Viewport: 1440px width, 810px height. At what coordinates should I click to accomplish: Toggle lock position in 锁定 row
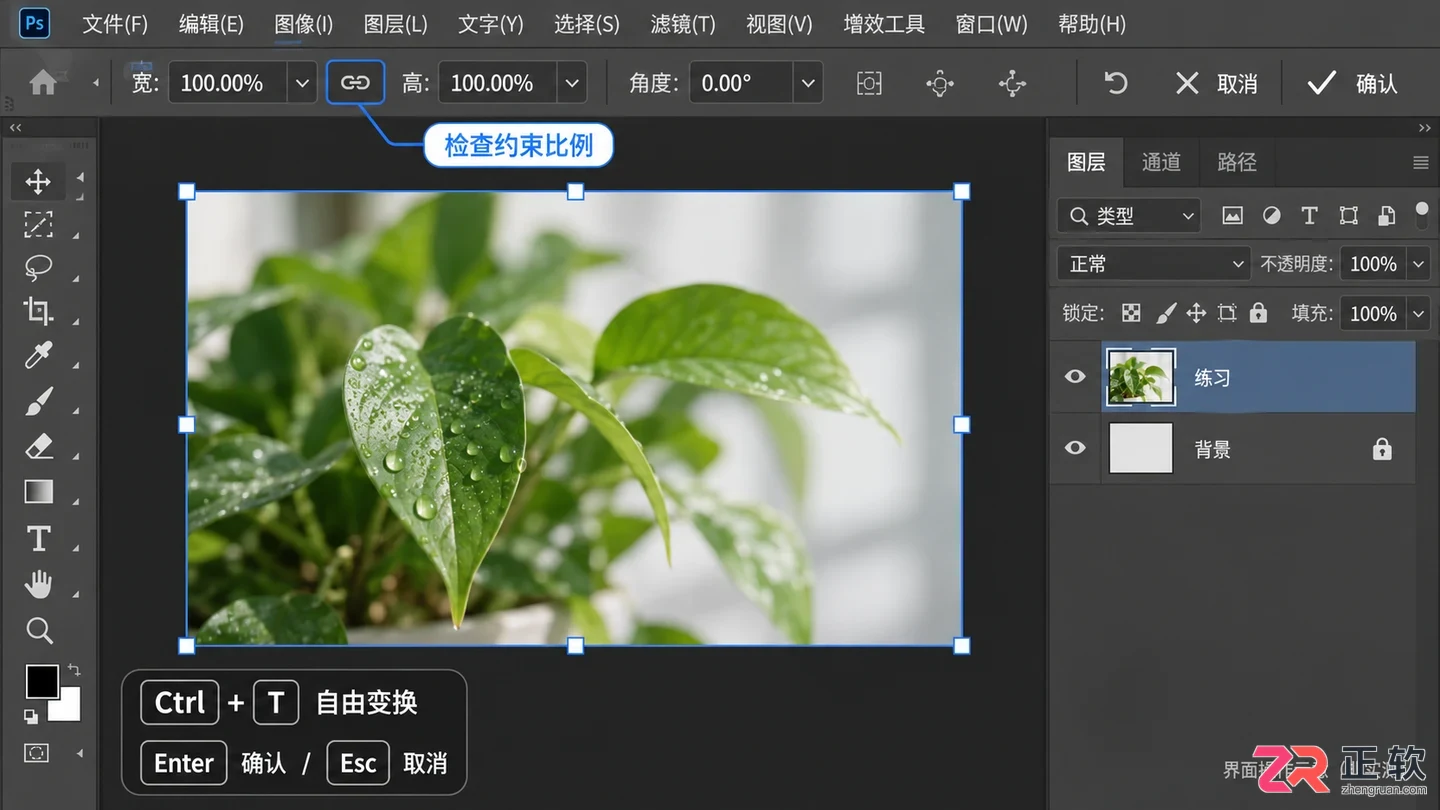(1196, 313)
